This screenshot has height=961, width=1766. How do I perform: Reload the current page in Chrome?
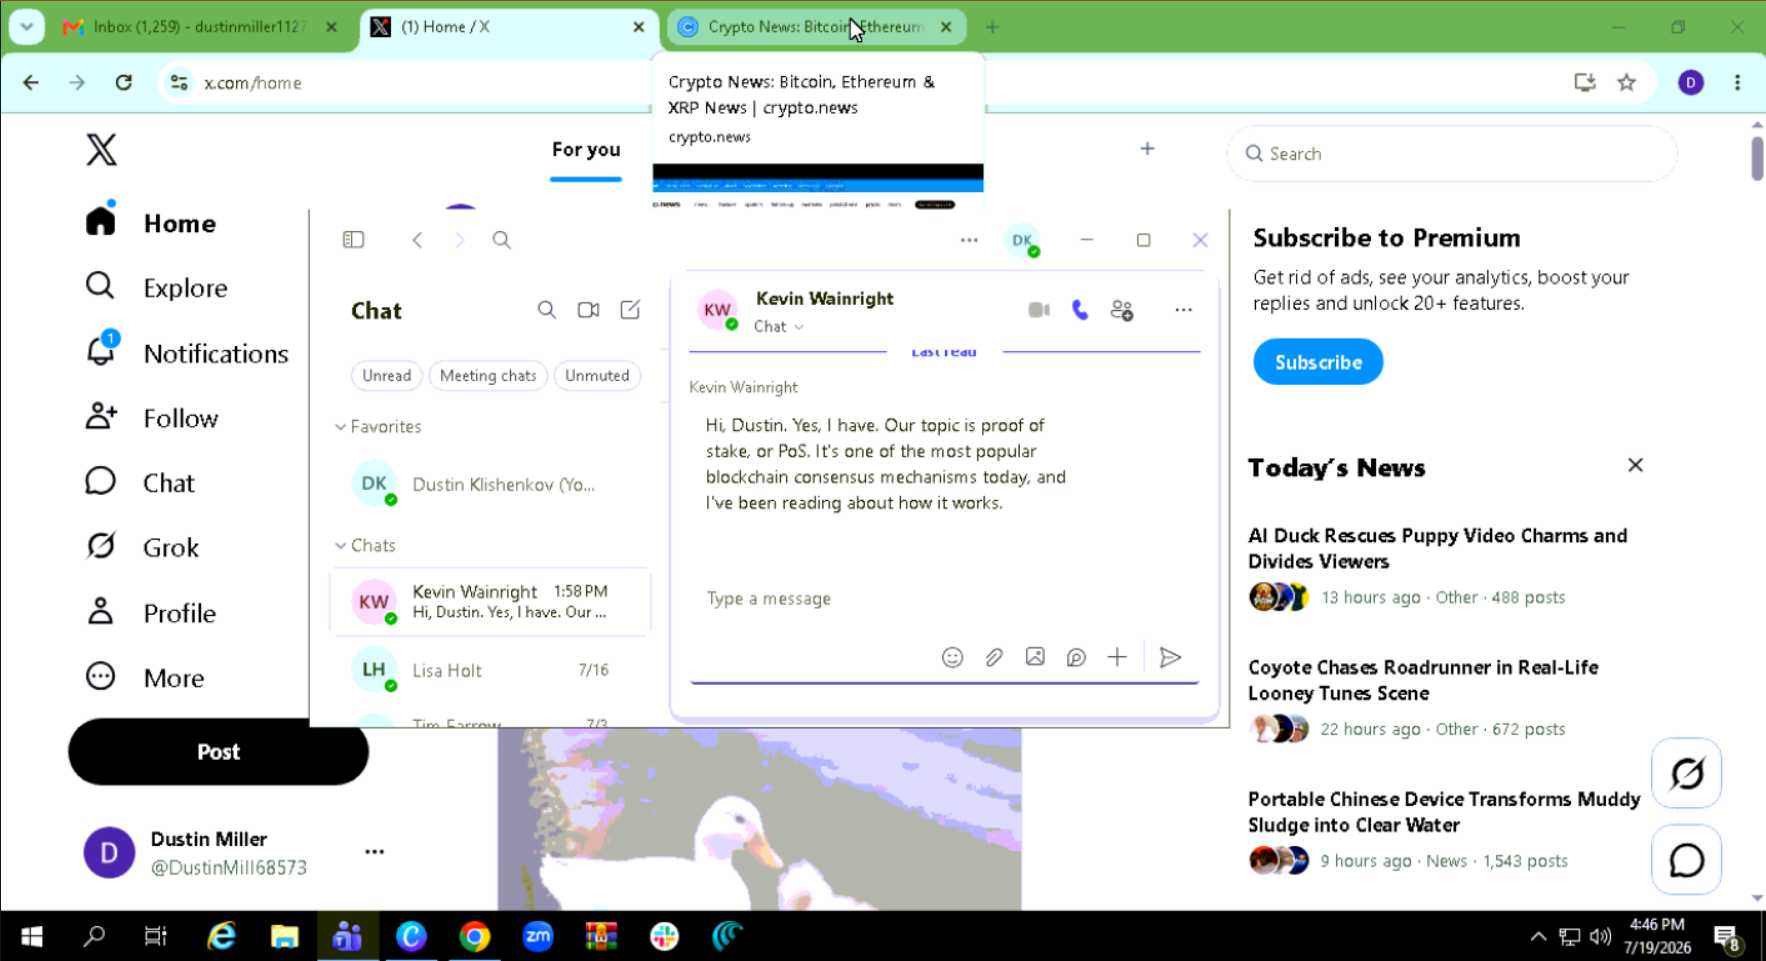(x=123, y=83)
